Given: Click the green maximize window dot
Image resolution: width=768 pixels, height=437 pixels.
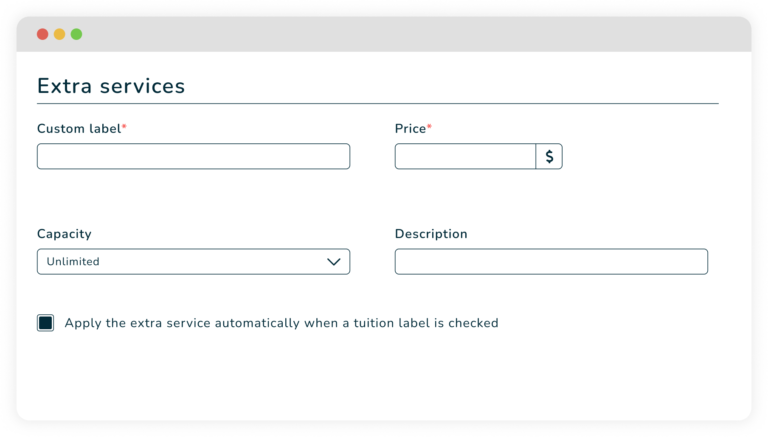Looking at the screenshot, I should coord(76,34).
